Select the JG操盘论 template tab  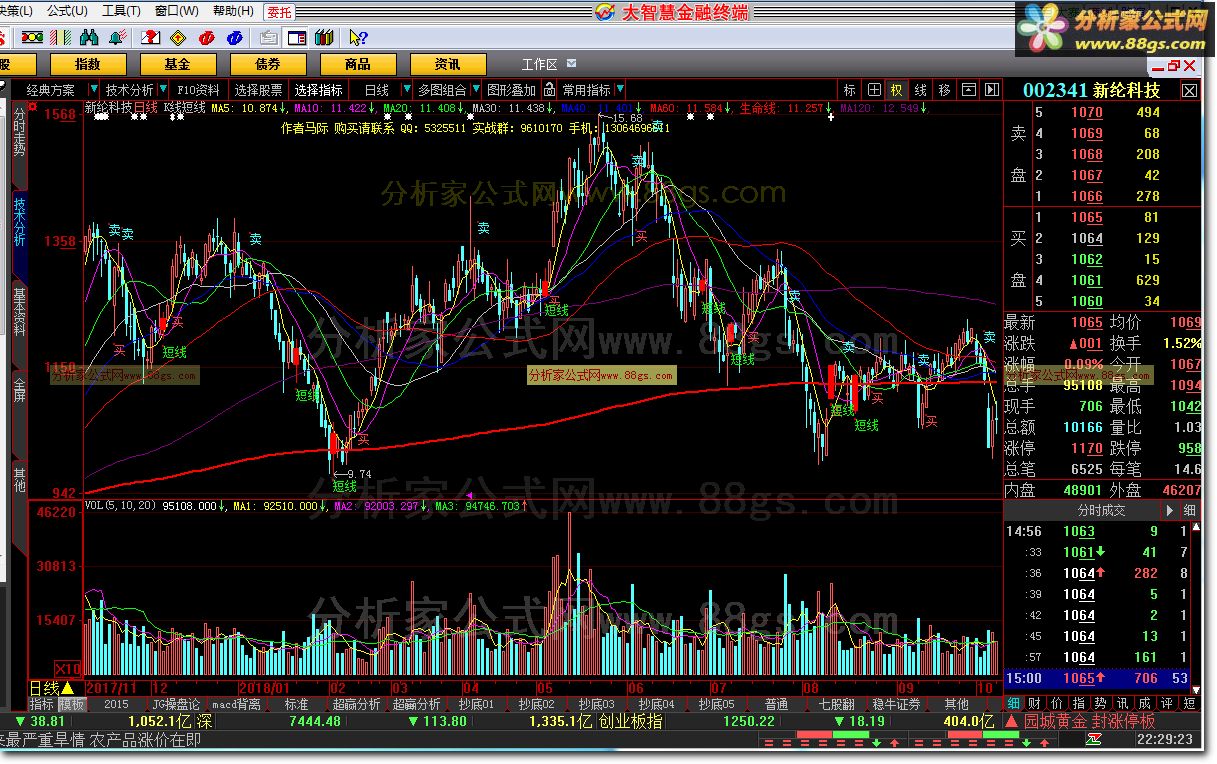175,704
